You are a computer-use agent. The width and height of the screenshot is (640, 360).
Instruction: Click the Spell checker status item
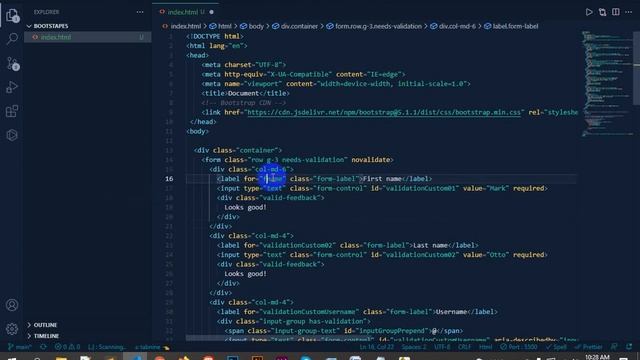pyautogui.click(x=556, y=347)
